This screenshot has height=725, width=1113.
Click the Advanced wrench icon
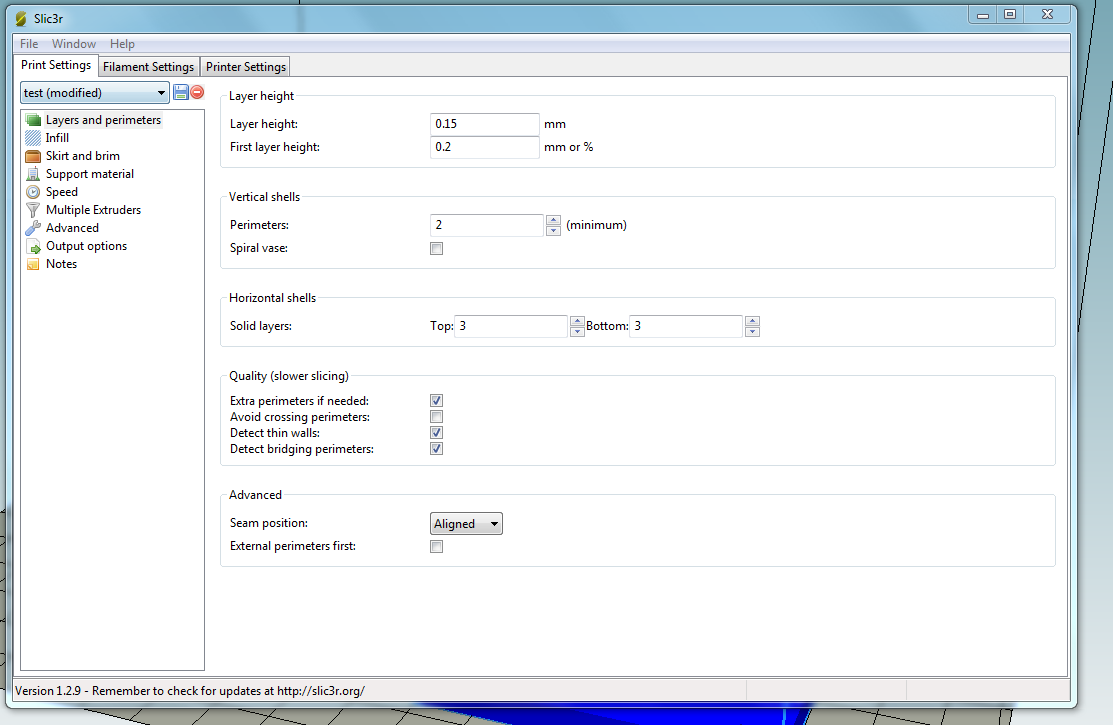(33, 228)
